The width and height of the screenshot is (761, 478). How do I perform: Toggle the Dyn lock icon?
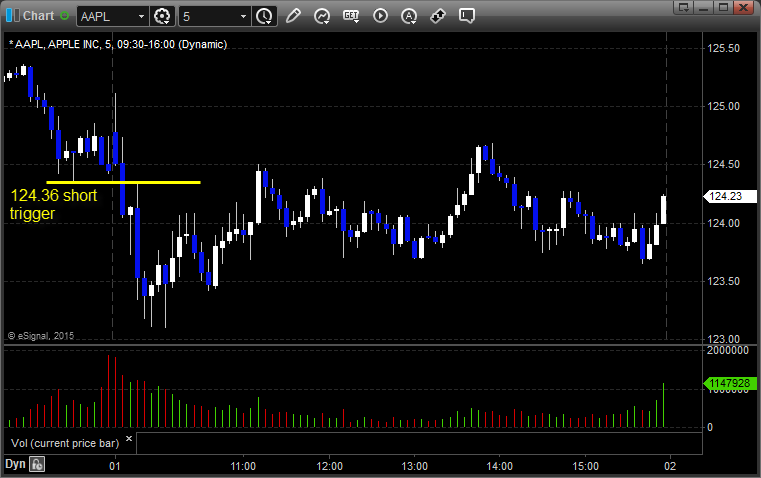(37, 464)
